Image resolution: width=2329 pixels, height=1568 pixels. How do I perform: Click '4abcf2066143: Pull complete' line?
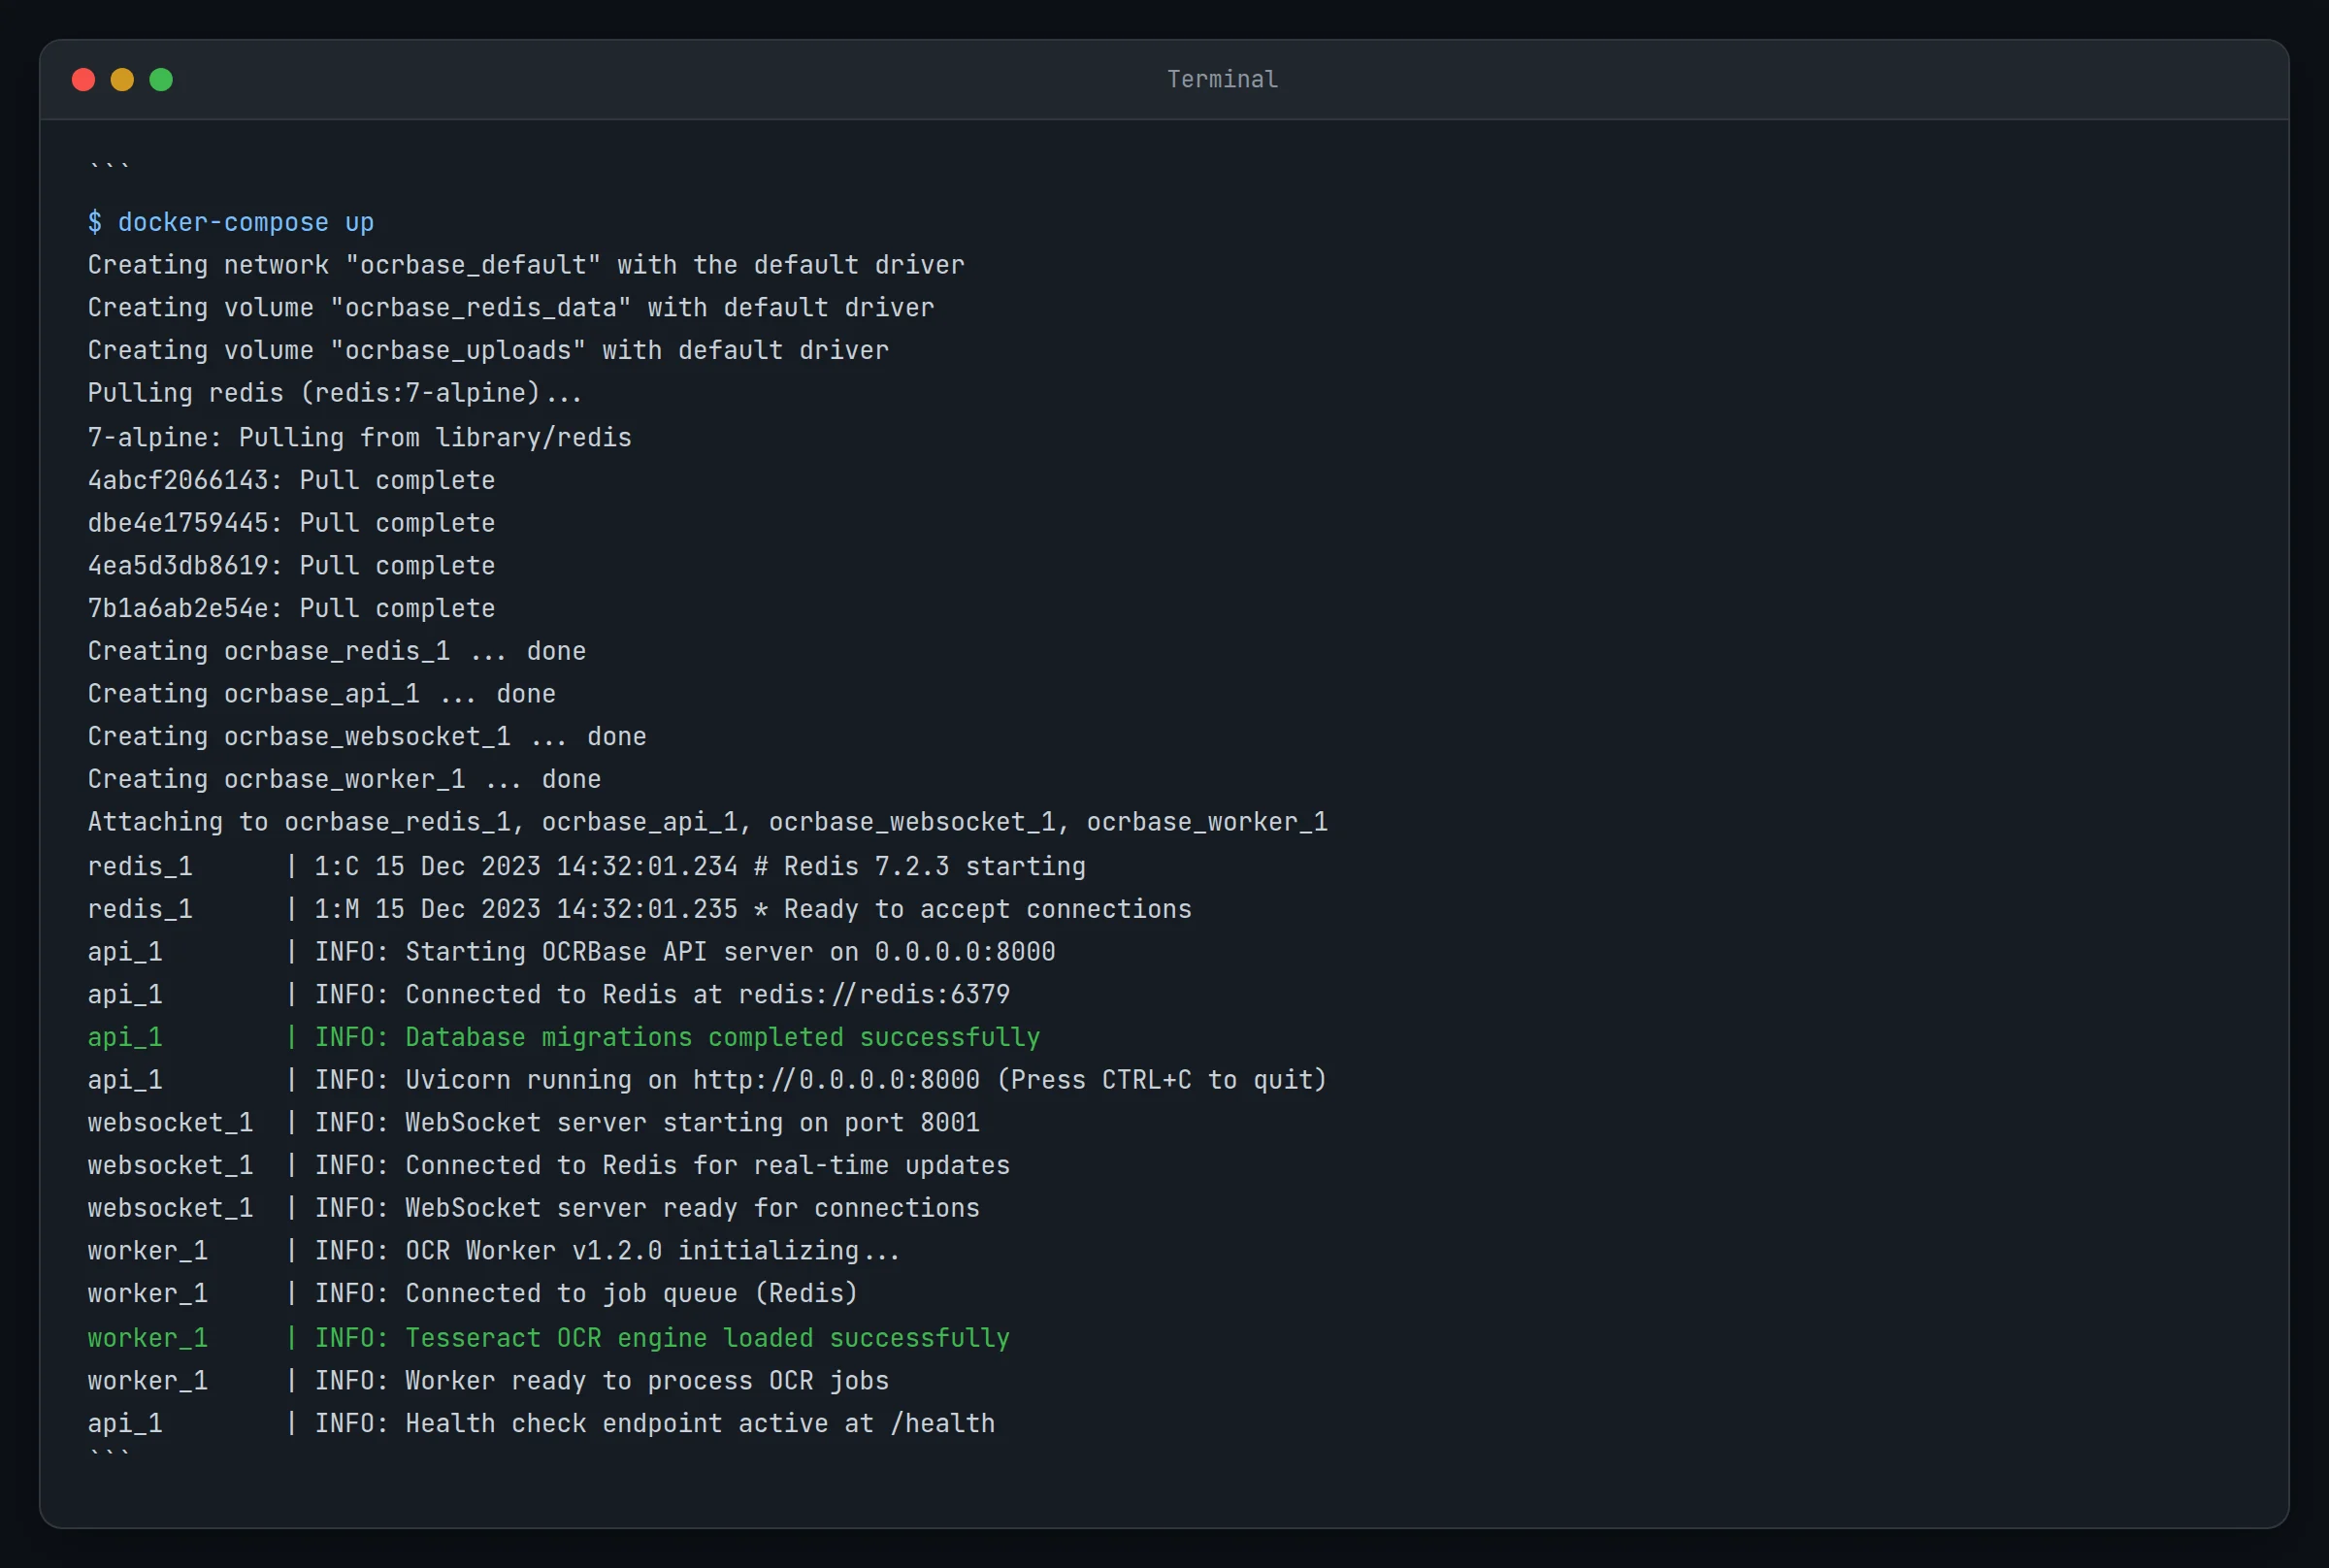click(x=291, y=481)
